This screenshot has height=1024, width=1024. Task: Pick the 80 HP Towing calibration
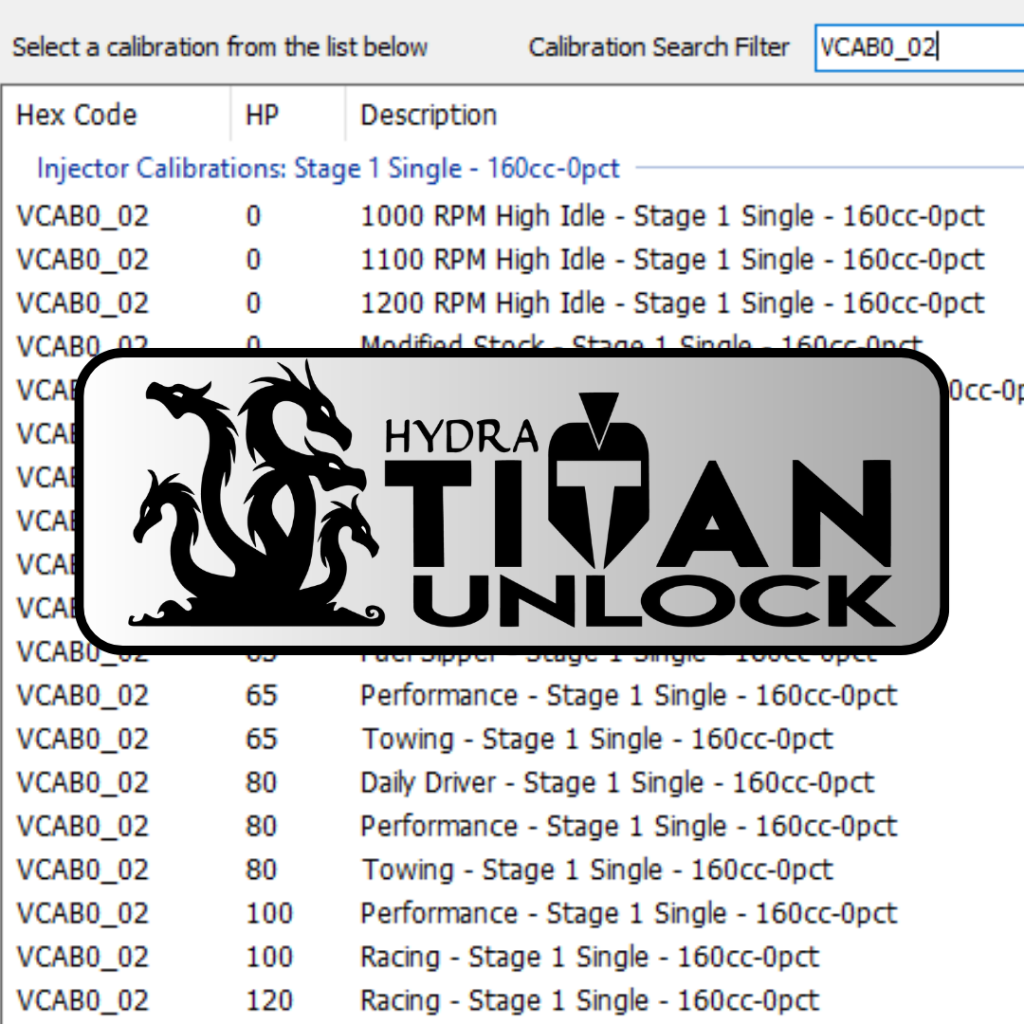point(596,870)
